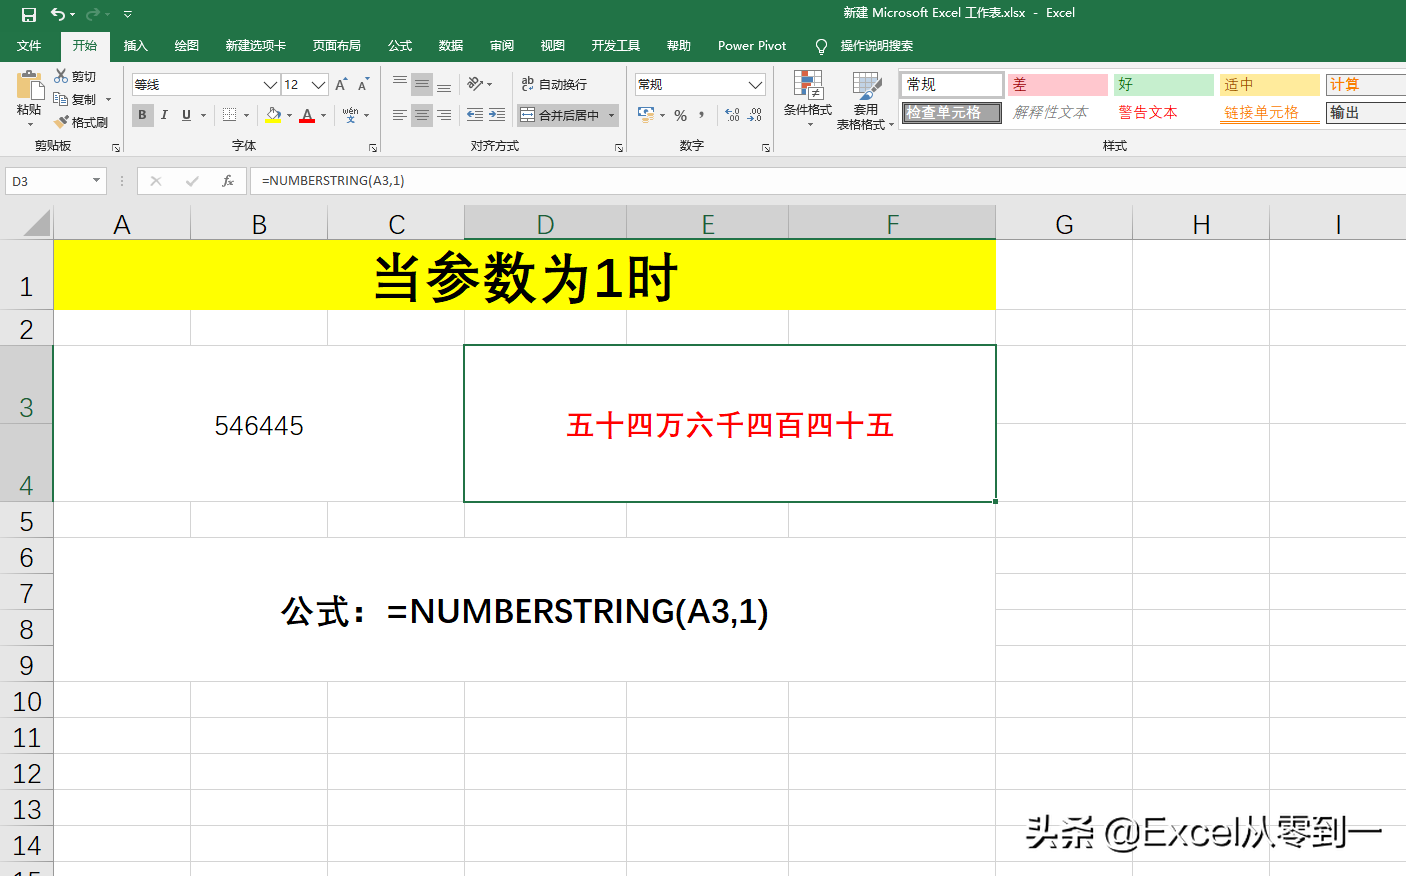Open the number format dropdown showing 常规
The height and width of the screenshot is (876, 1406).
(699, 83)
